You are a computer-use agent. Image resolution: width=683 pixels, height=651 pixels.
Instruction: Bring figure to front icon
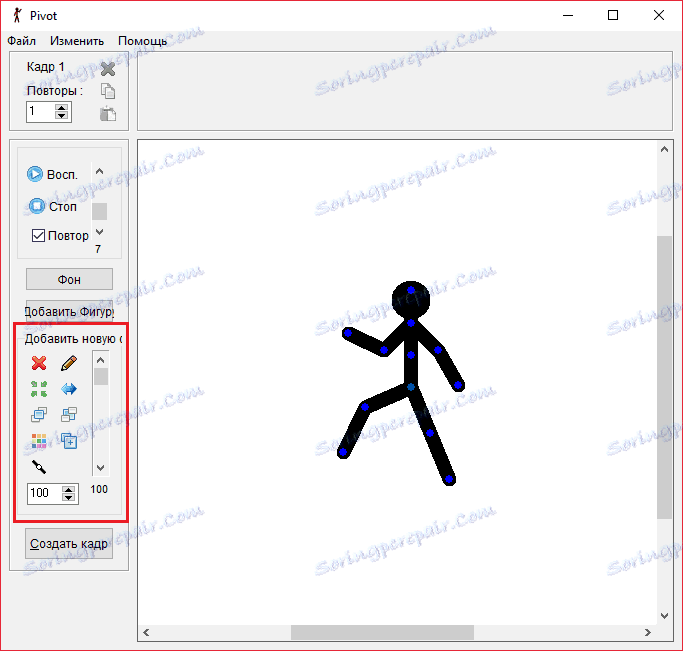(x=39, y=415)
